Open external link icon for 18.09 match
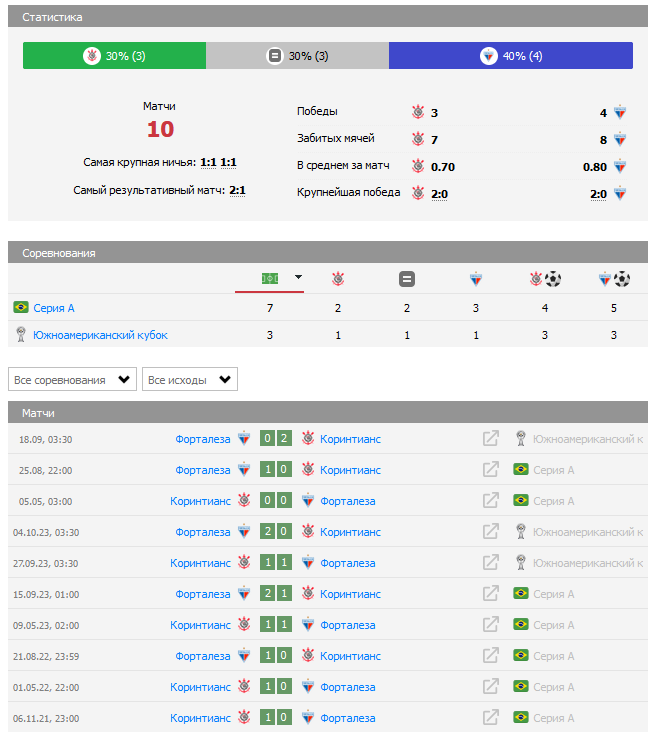 490,439
